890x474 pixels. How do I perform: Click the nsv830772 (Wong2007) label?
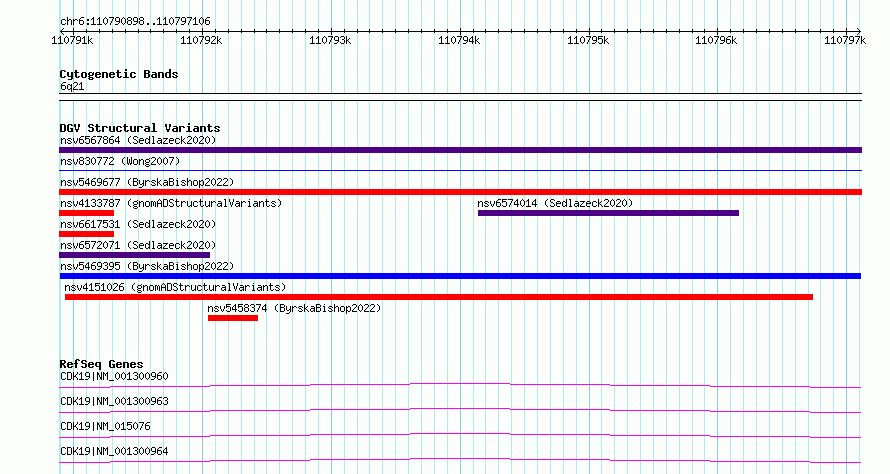pos(120,161)
